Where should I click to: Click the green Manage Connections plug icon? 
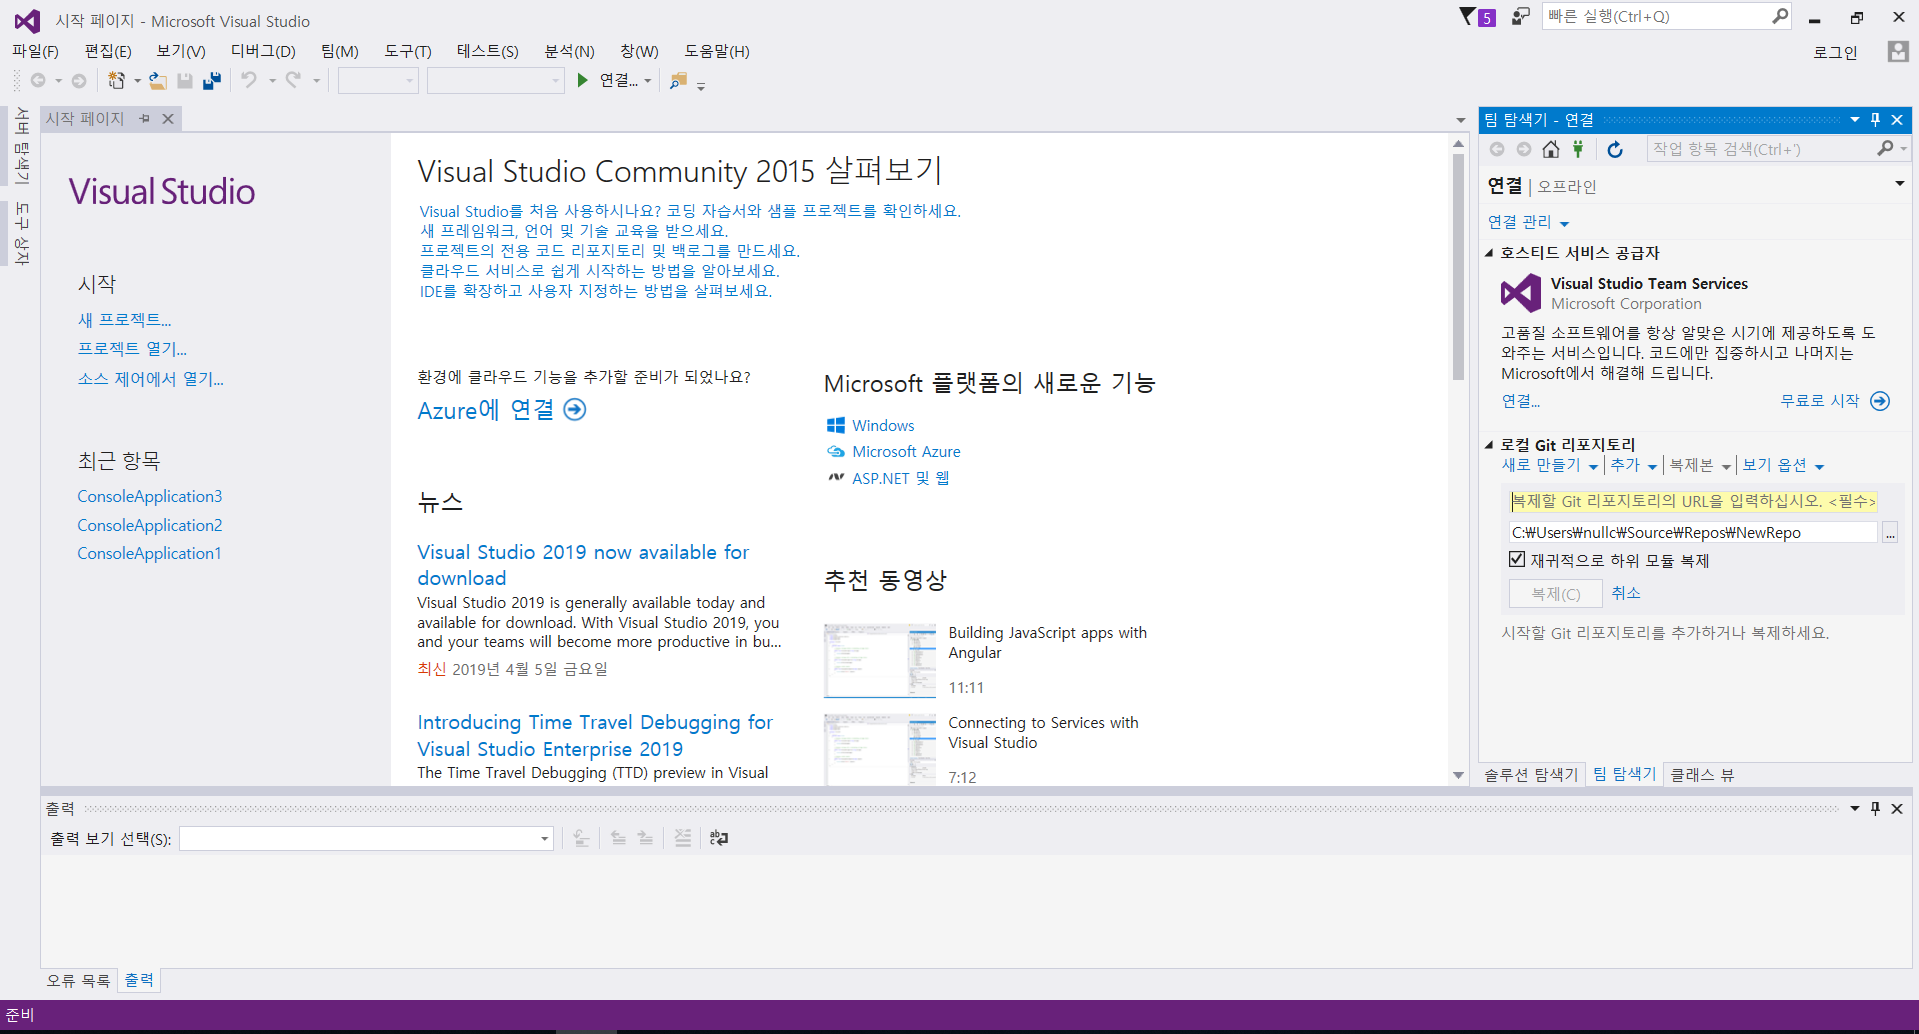pyautogui.click(x=1578, y=149)
